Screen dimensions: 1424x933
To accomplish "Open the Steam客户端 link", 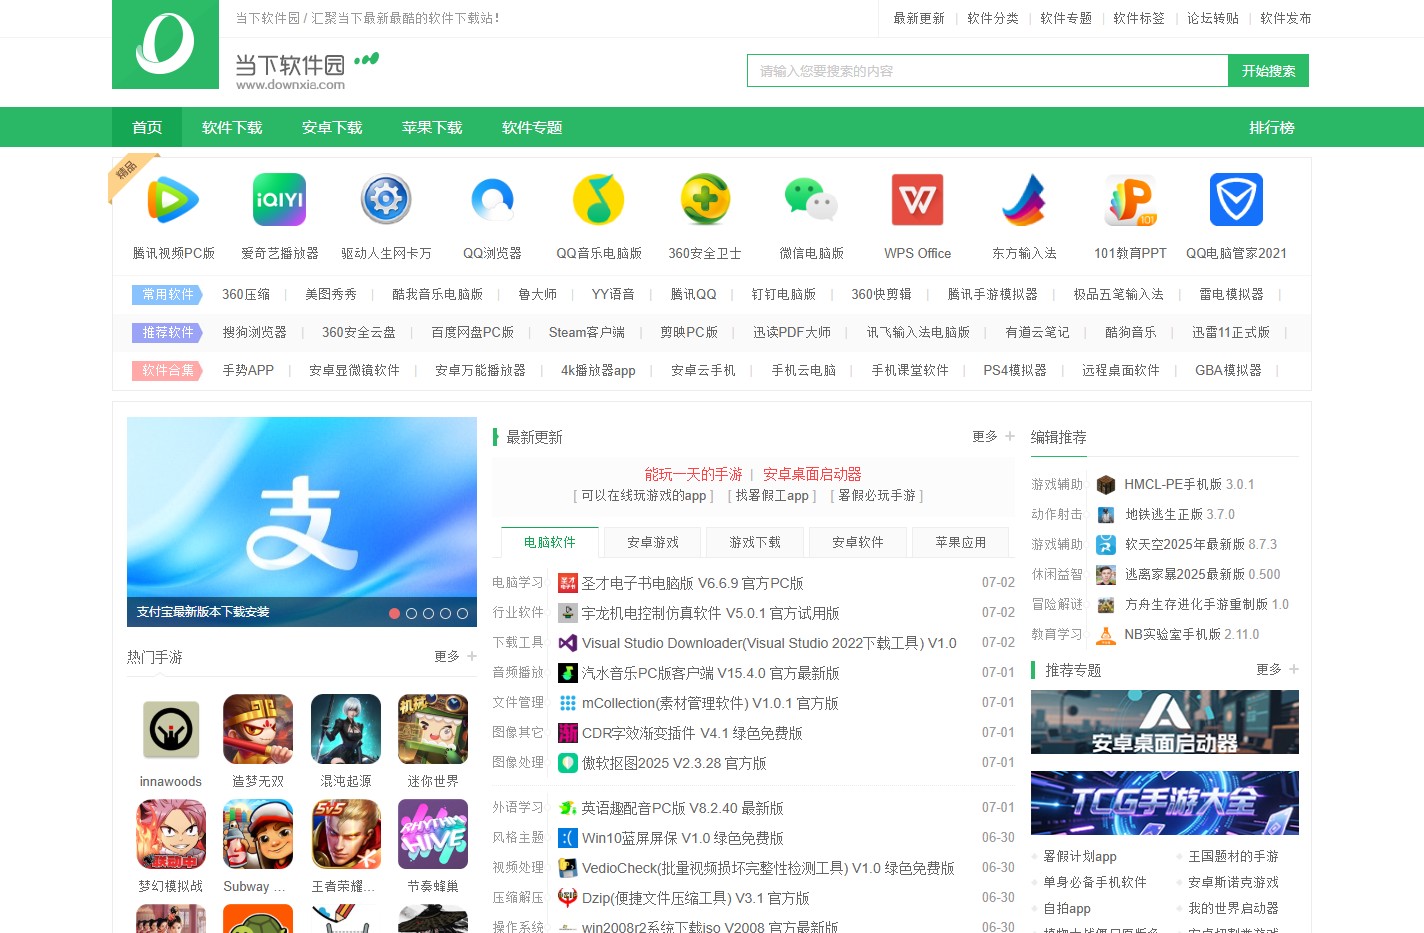I will point(587,332).
